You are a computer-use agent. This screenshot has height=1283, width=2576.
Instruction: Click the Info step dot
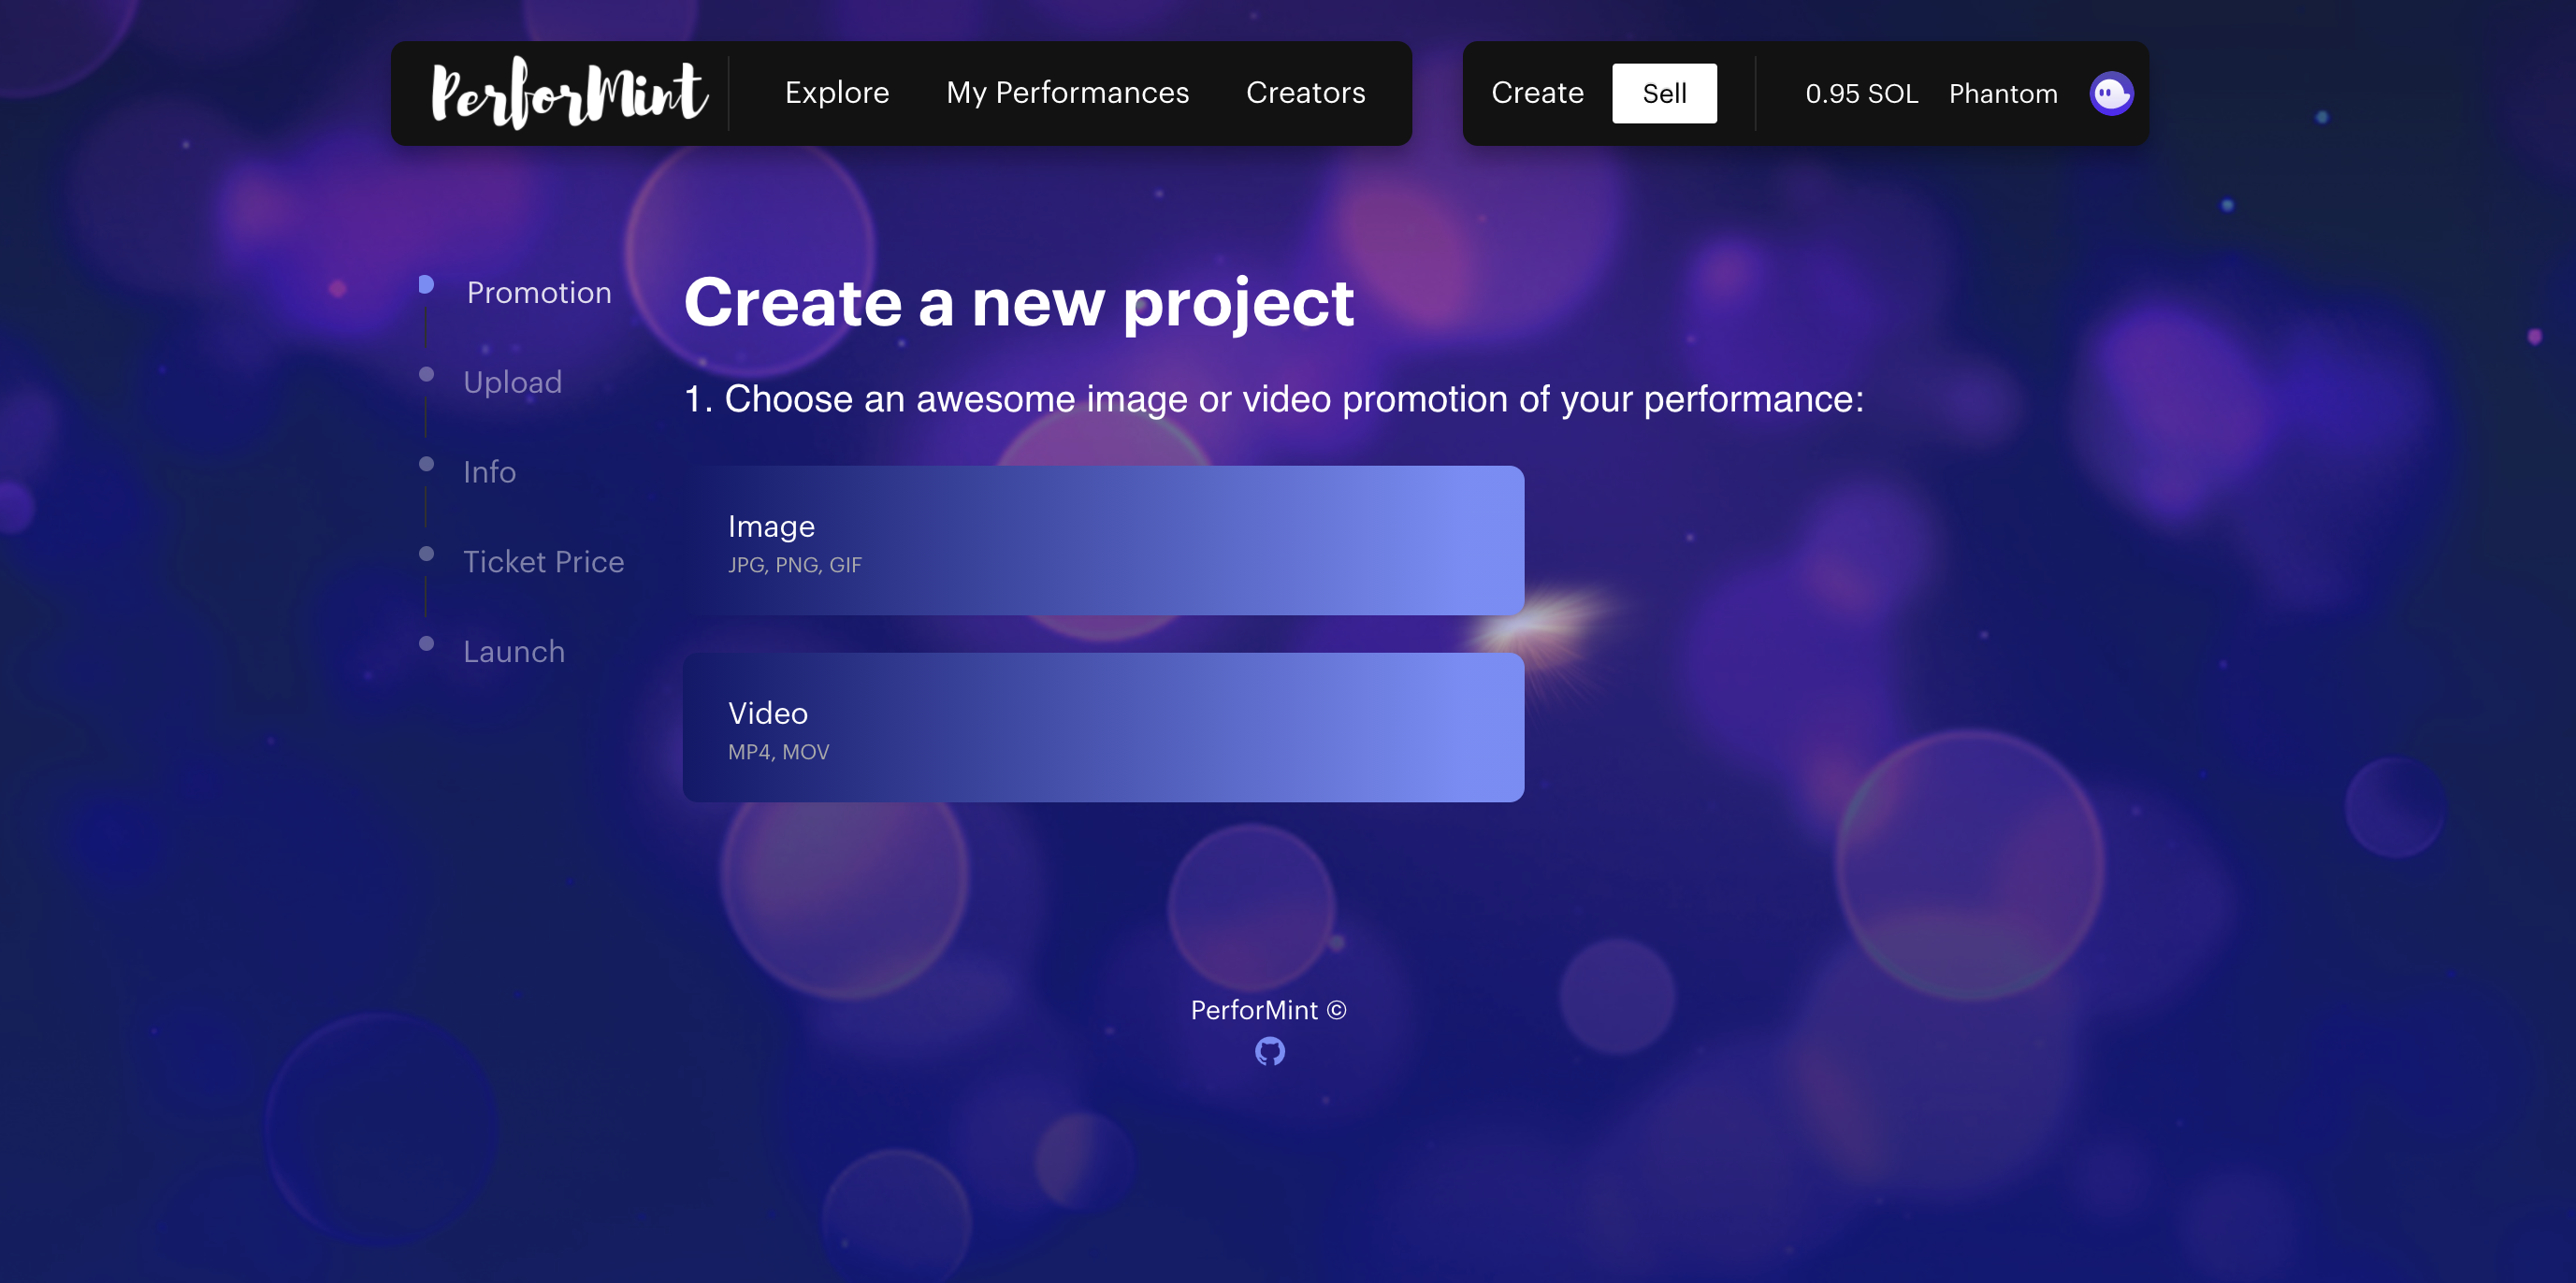pyautogui.click(x=426, y=464)
